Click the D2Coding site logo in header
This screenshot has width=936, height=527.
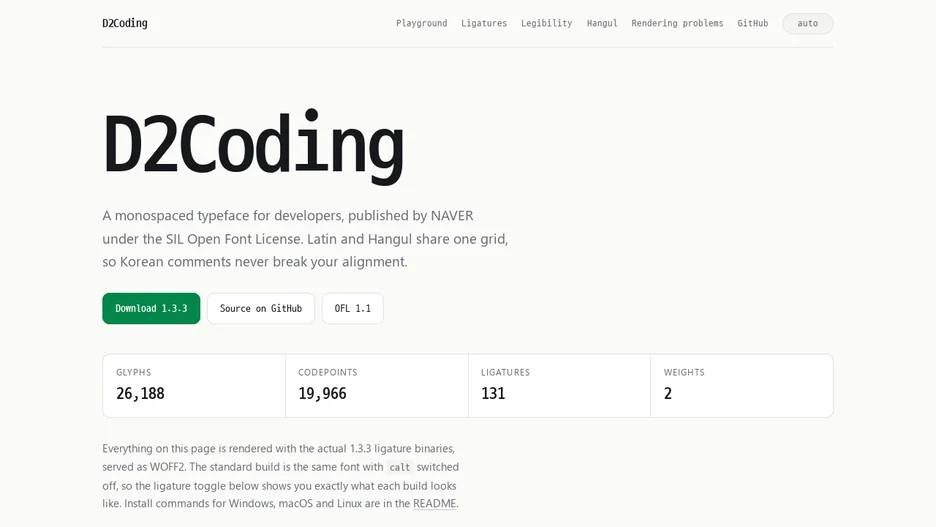click(125, 23)
